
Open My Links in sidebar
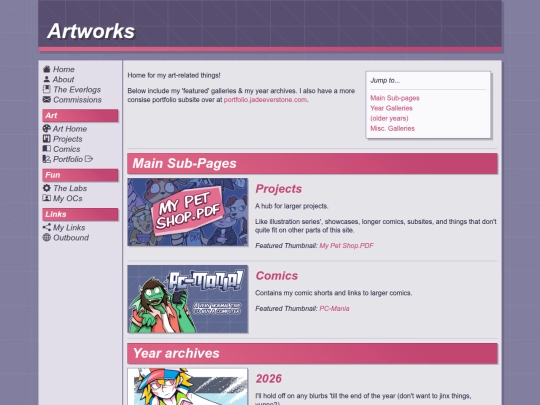(69, 227)
